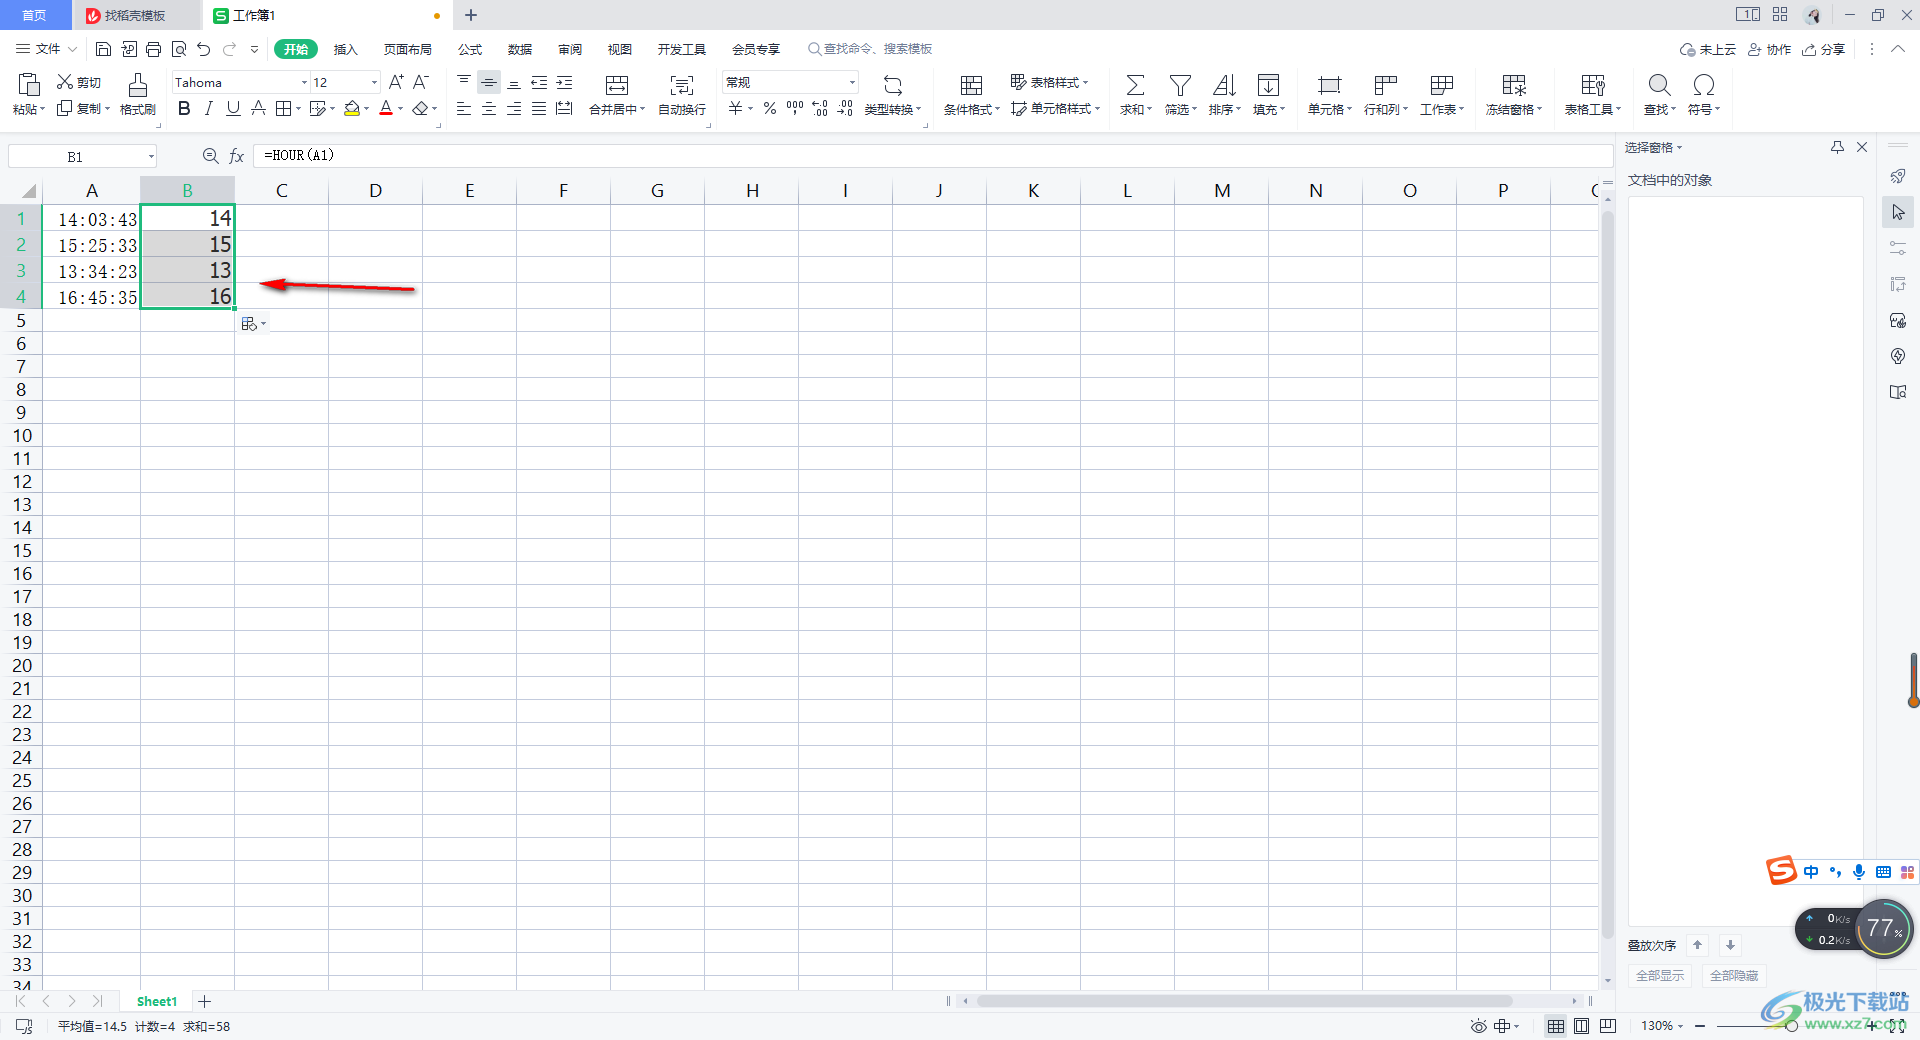Screen dimensions: 1920x1040
Task: Click the paste options smart tag below B4
Action: (253, 324)
